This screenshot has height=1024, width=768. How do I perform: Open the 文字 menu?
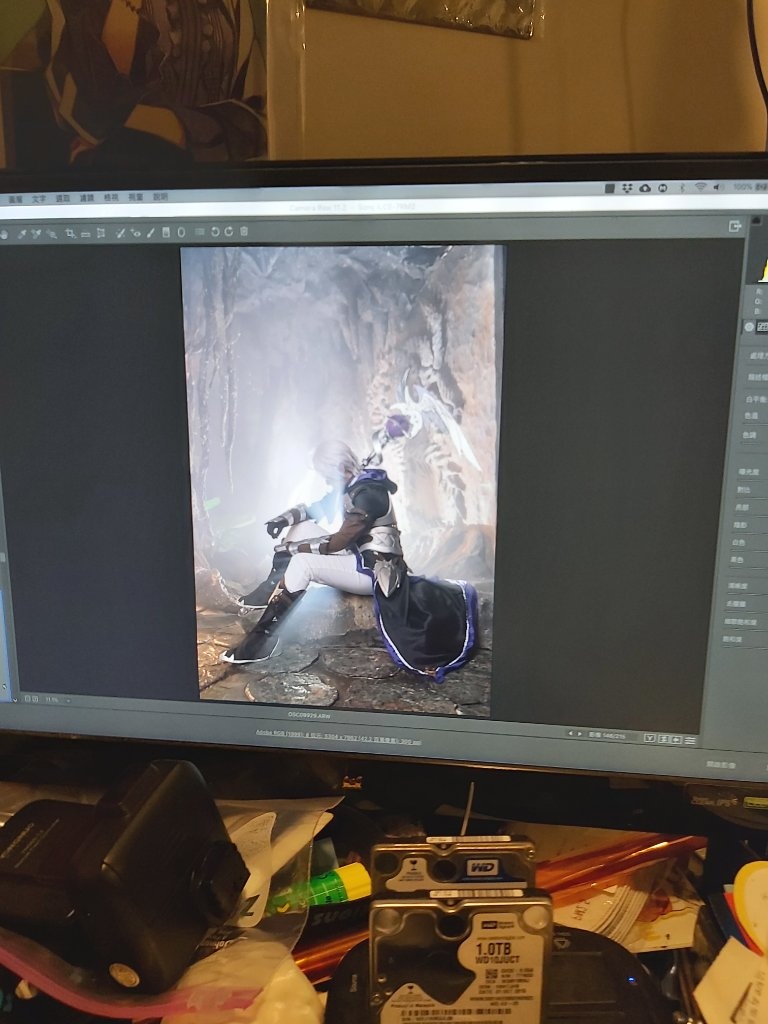click(x=39, y=199)
